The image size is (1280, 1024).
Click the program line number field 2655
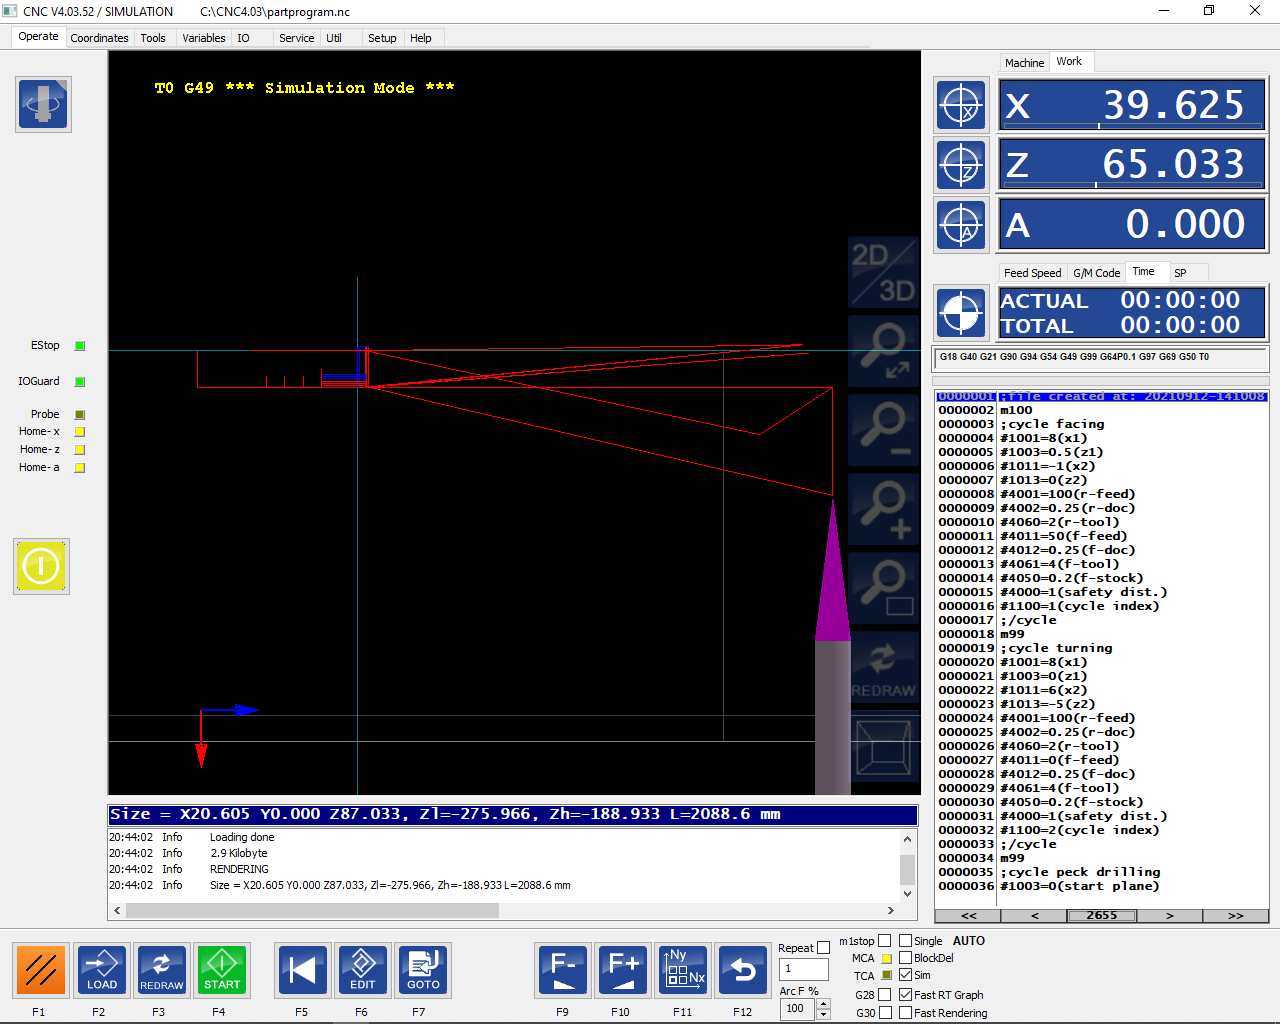pyautogui.click(x=1102, y=916)
